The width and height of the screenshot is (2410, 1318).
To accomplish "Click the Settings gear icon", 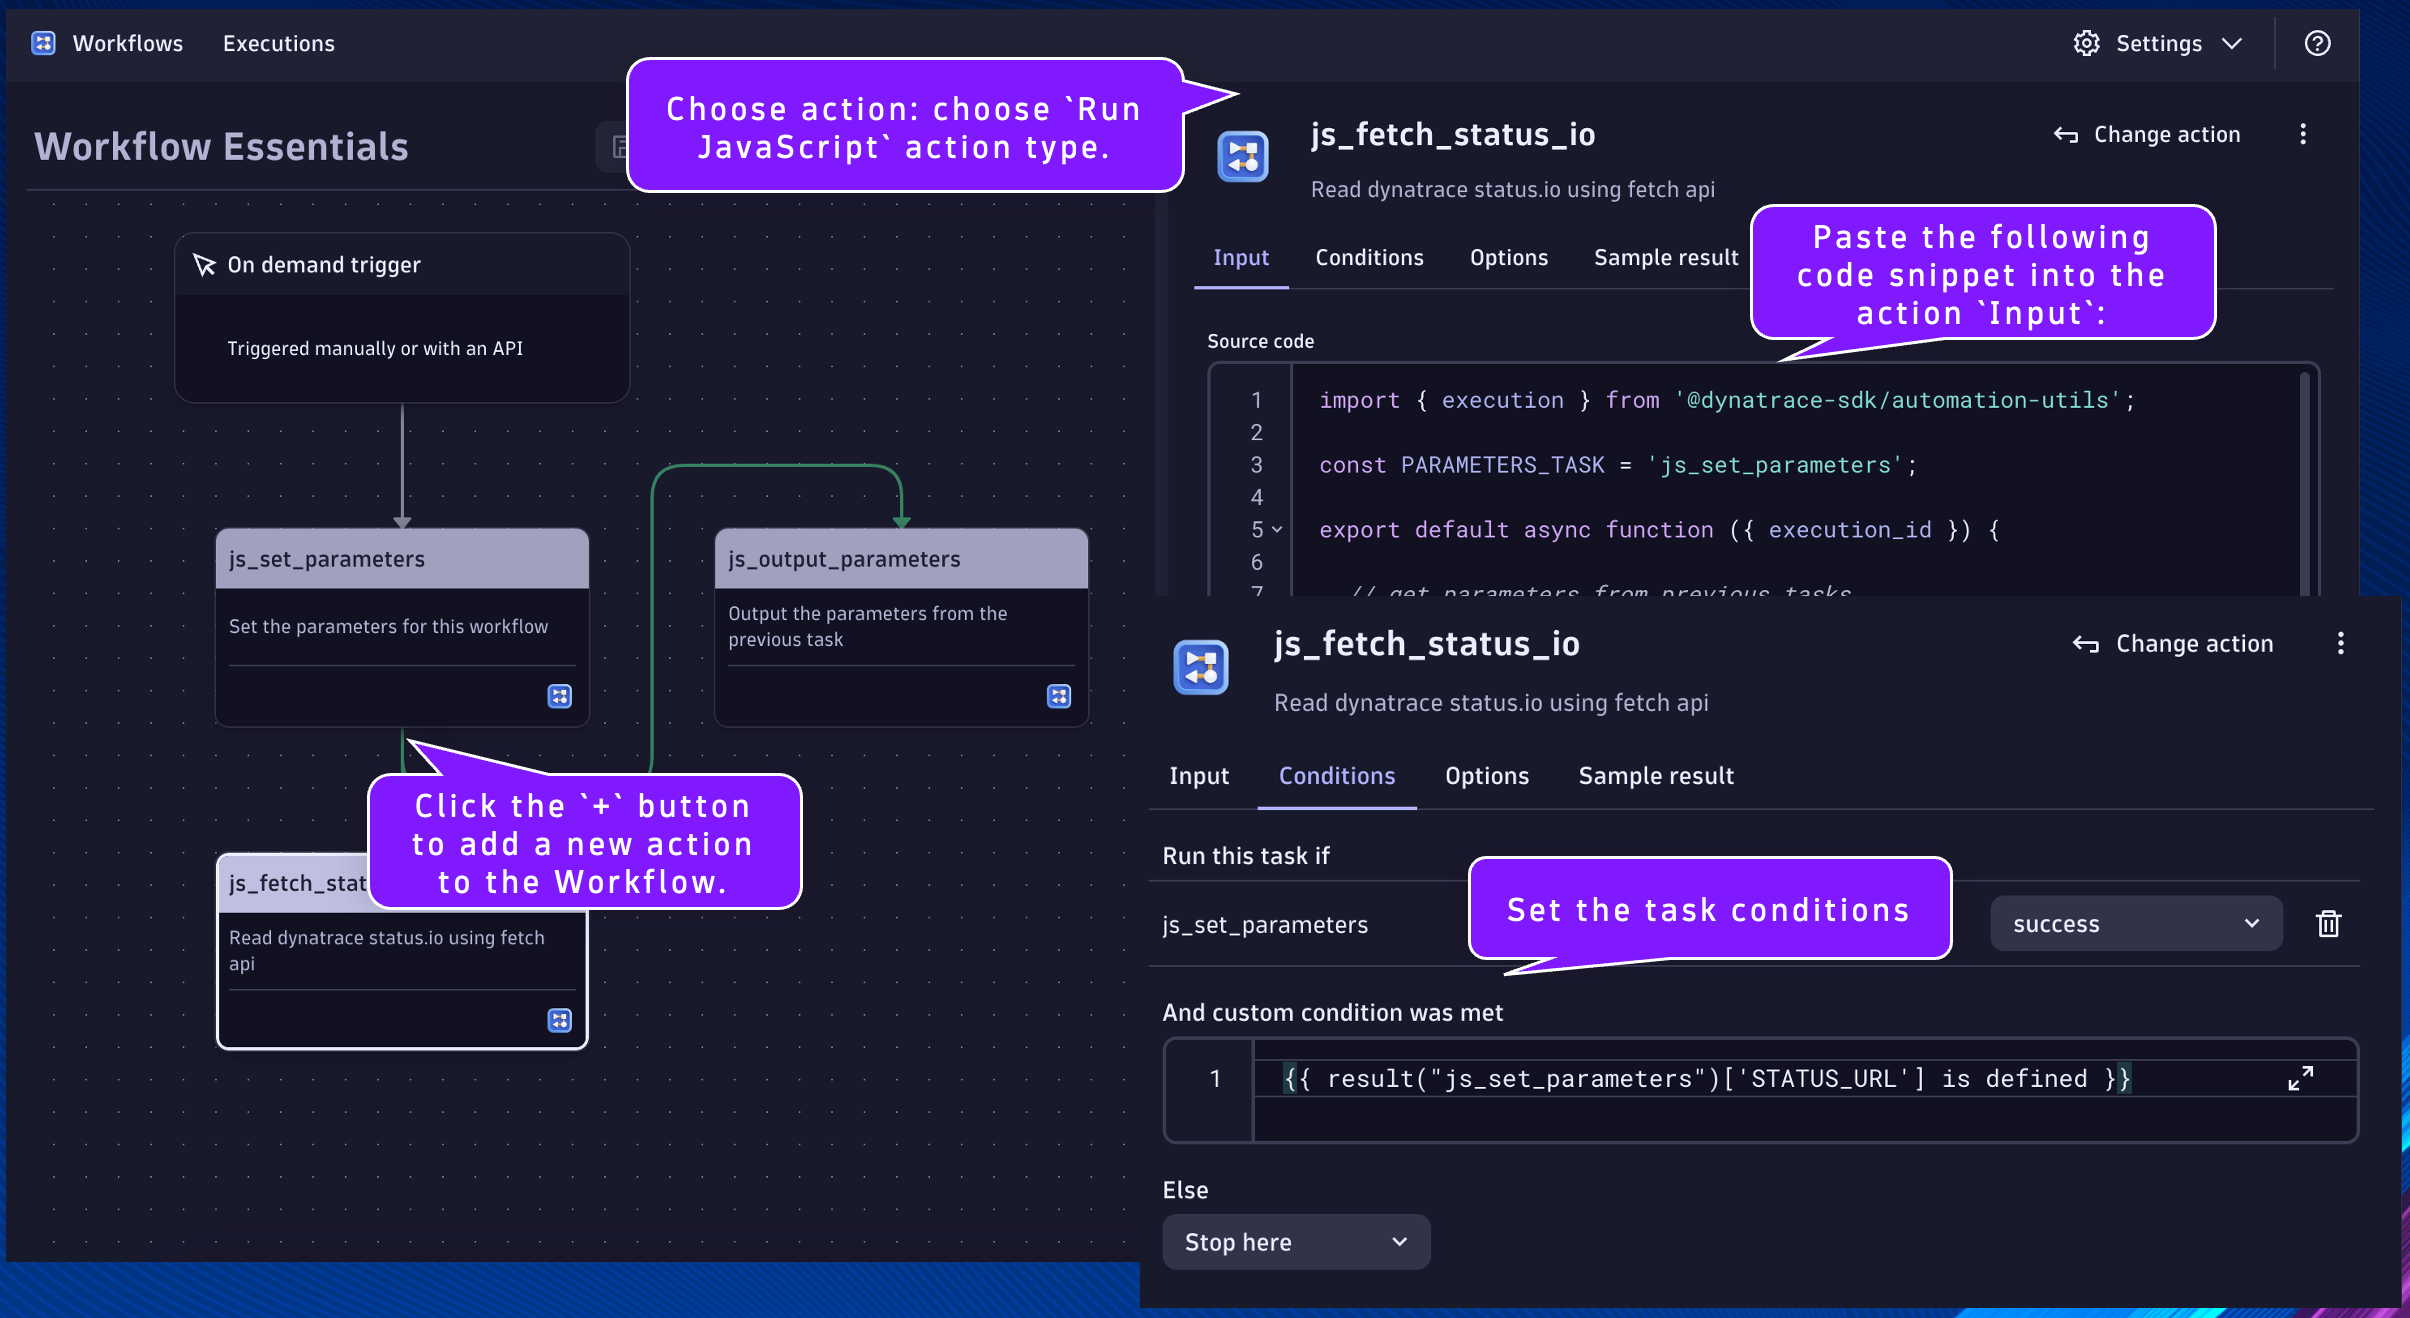I will coord(2086,43).
